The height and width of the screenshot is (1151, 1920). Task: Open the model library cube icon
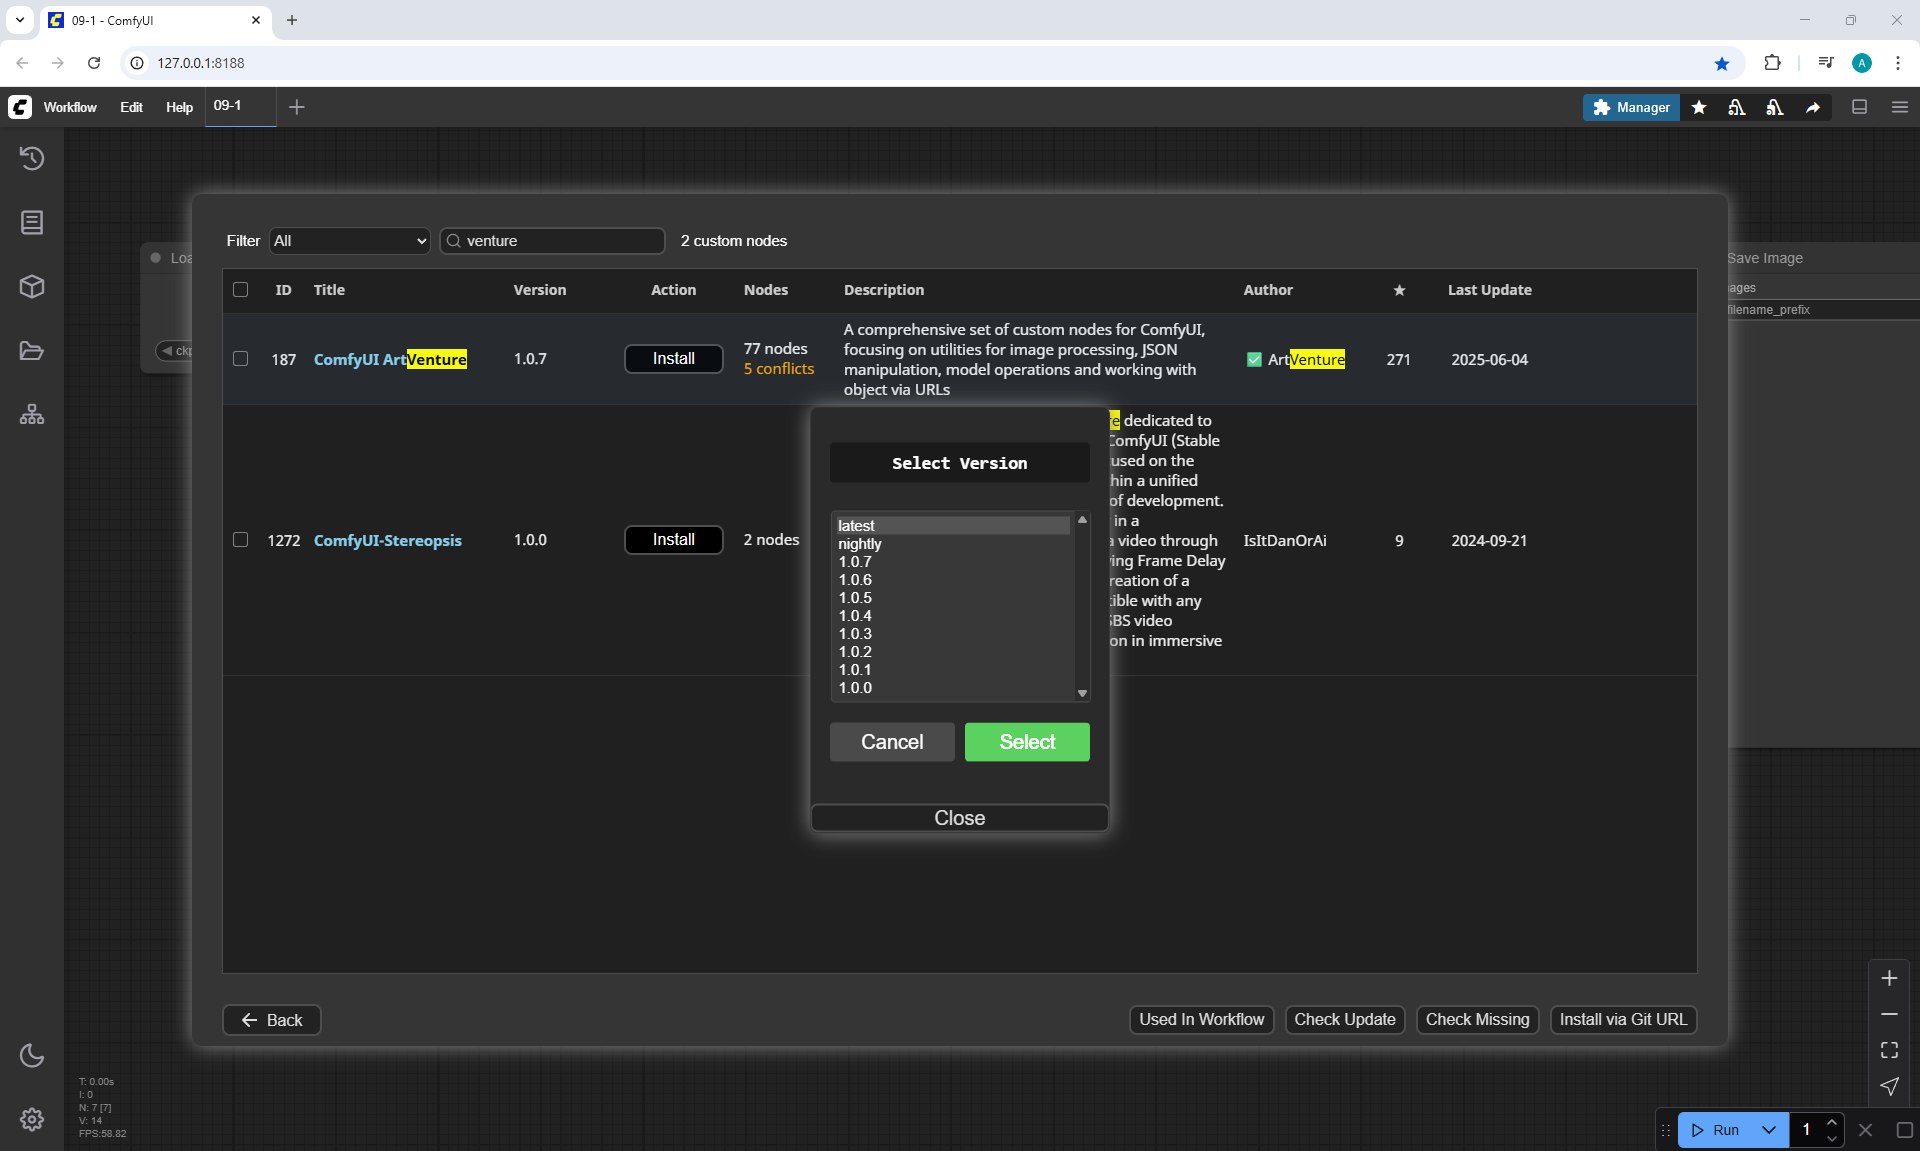(32, 287)
